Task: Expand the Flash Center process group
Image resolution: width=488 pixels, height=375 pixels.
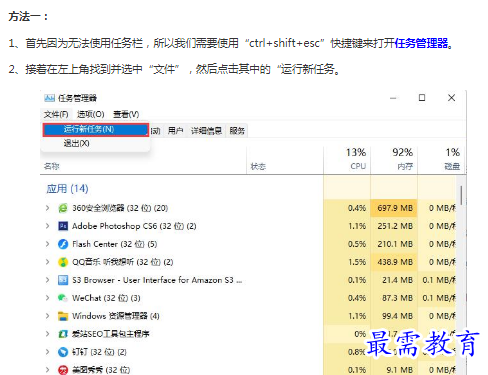Action: (x=47, y=244)
